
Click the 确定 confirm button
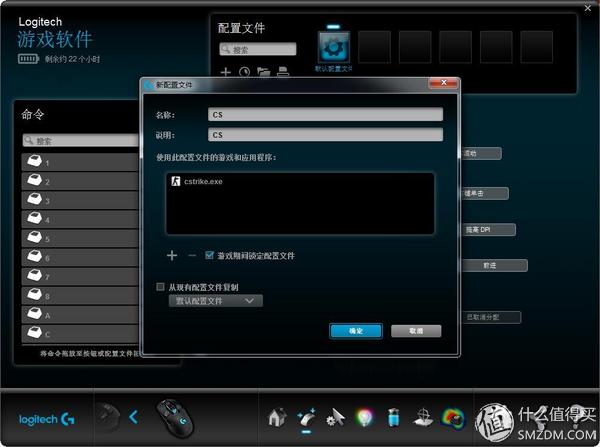pos(356,331)
